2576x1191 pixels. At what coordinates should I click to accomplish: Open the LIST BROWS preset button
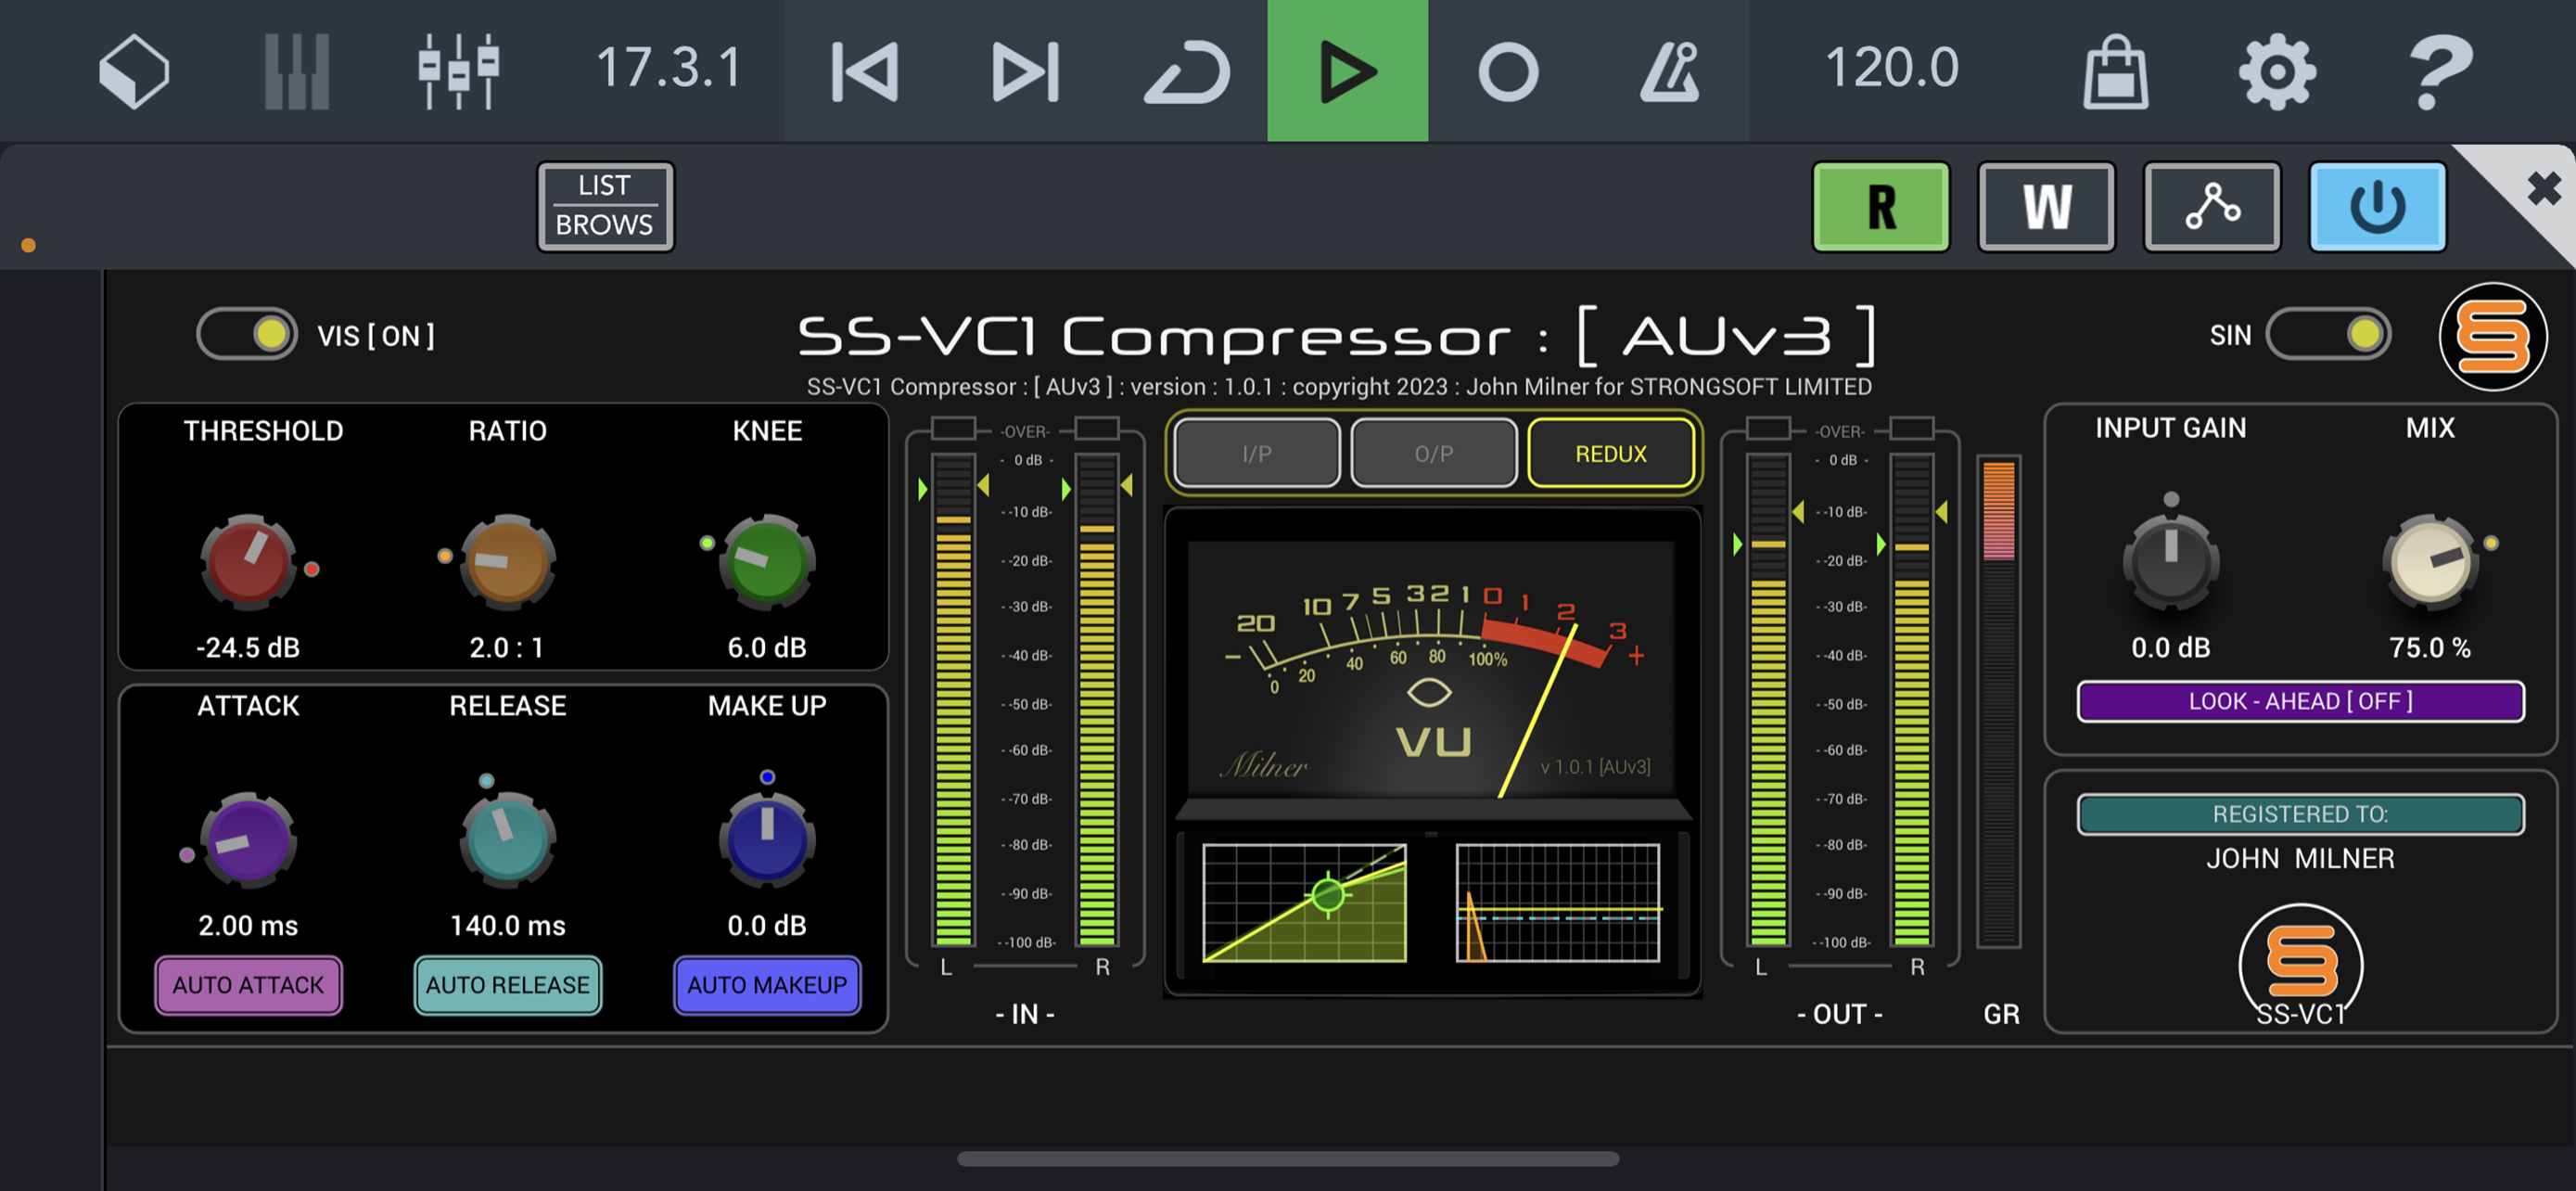point(605,206)
